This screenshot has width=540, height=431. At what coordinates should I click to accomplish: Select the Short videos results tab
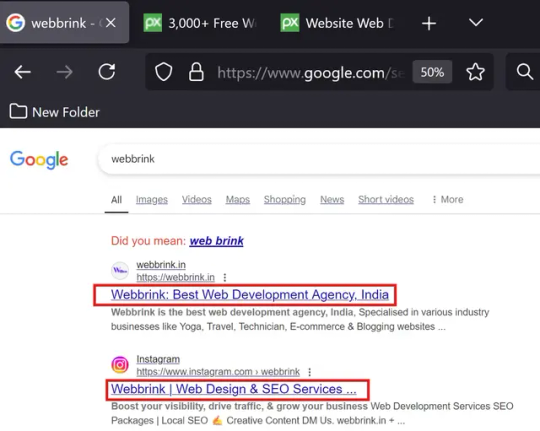pos(386,199)
